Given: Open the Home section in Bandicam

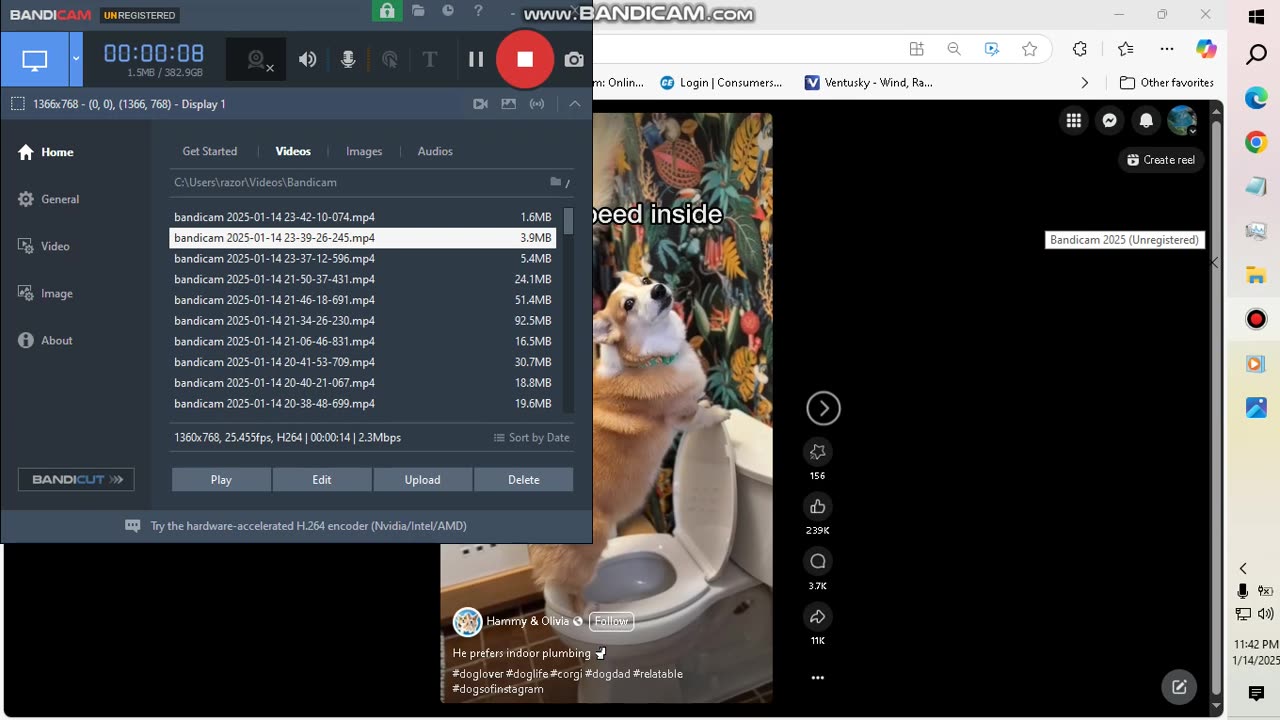Looking at the screenshot, I should 46,152.
